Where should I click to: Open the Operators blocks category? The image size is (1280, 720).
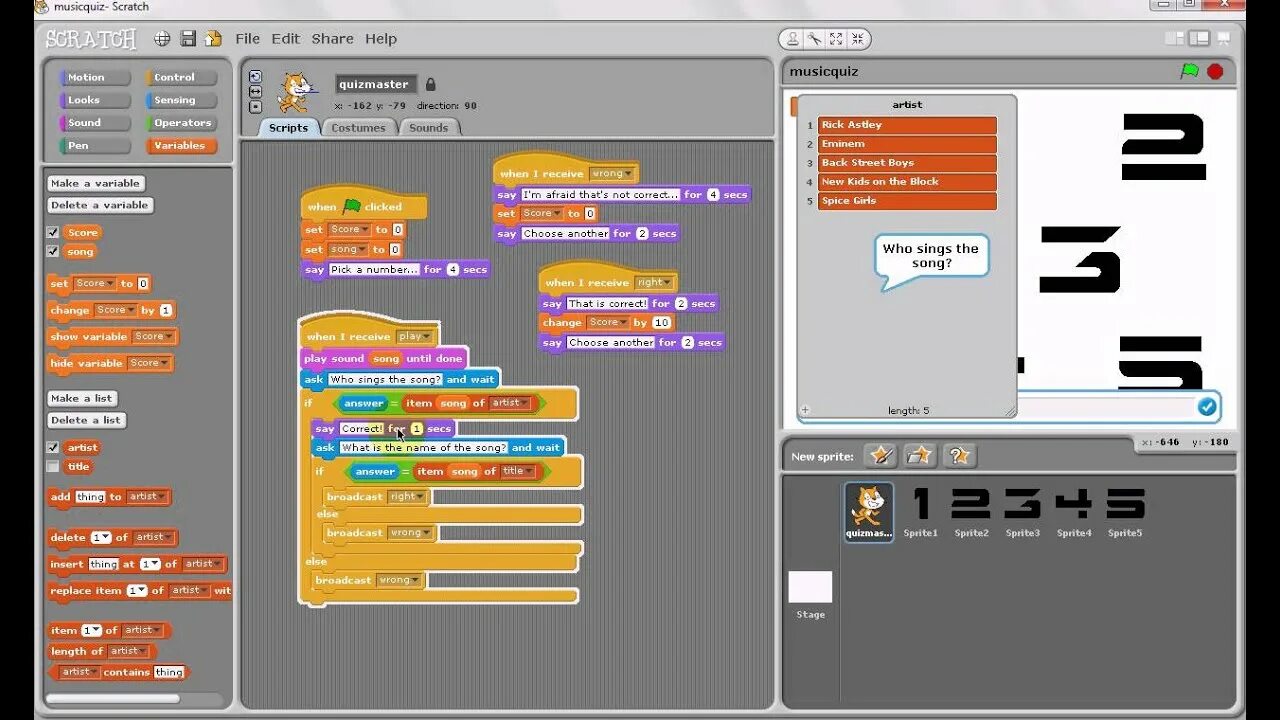coord(181,123)
